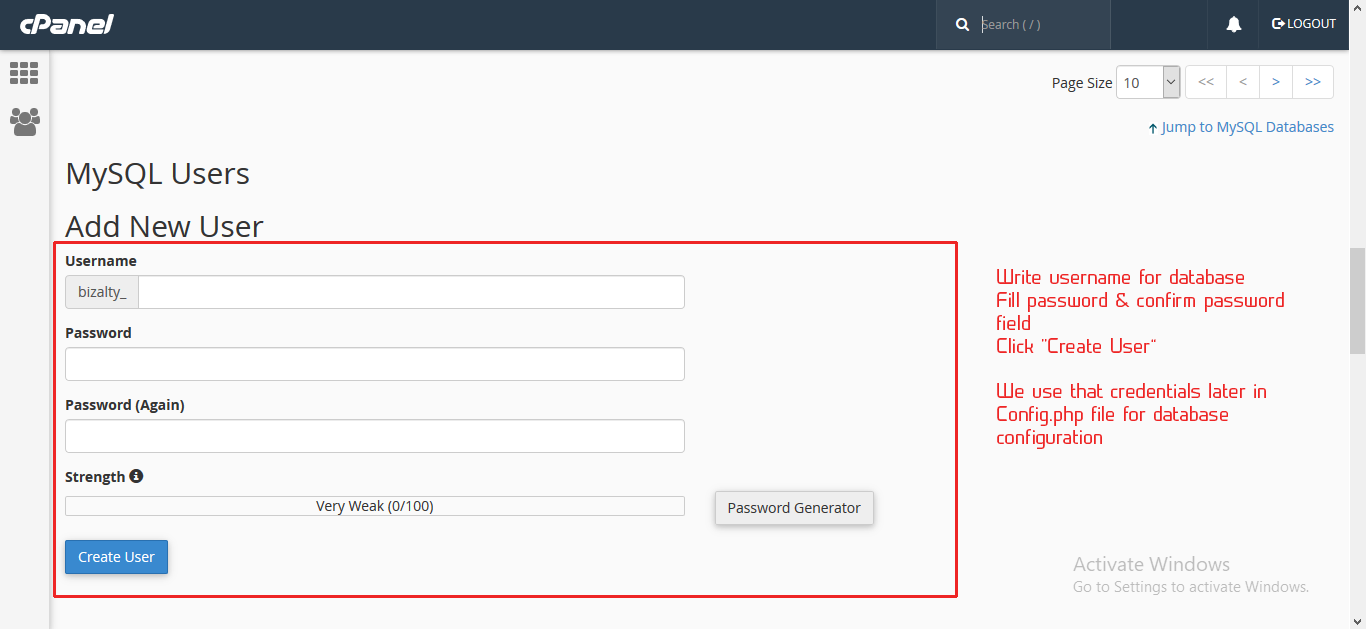Viewport: 1366px width, 629px height.
Task: Open the Password Generator
Action: pos(794,508)
